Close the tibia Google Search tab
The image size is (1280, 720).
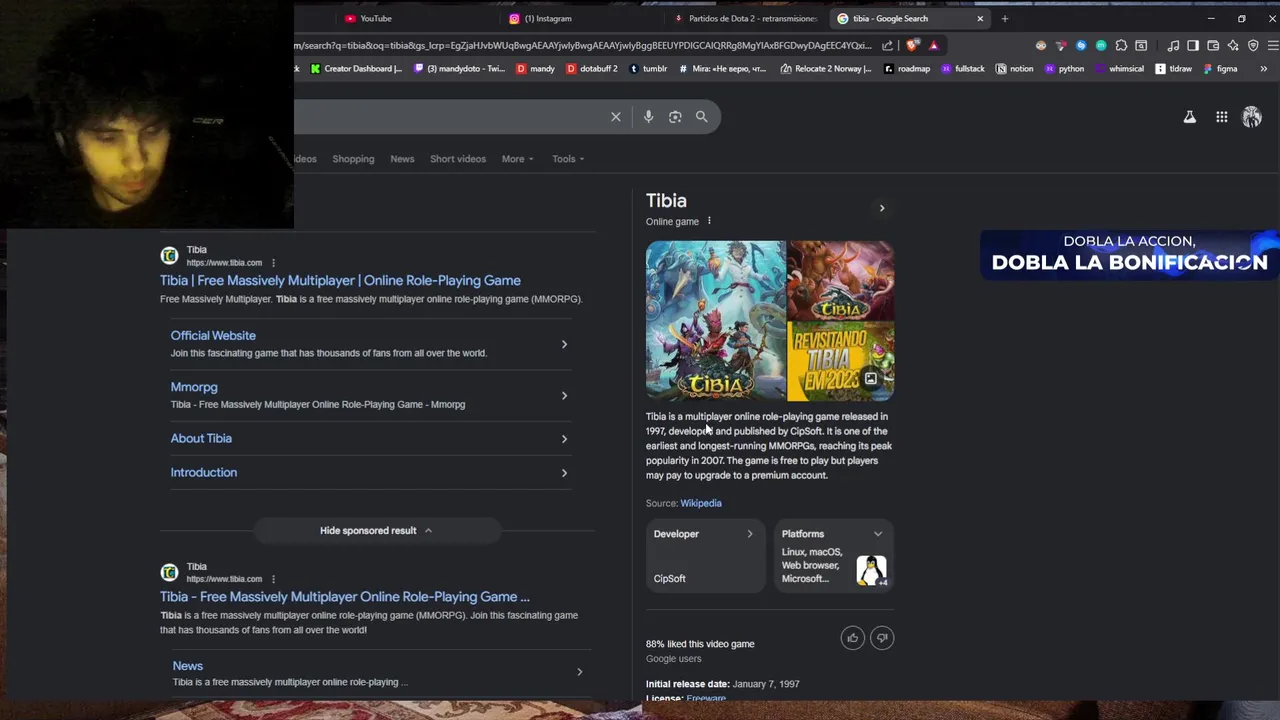980,18
